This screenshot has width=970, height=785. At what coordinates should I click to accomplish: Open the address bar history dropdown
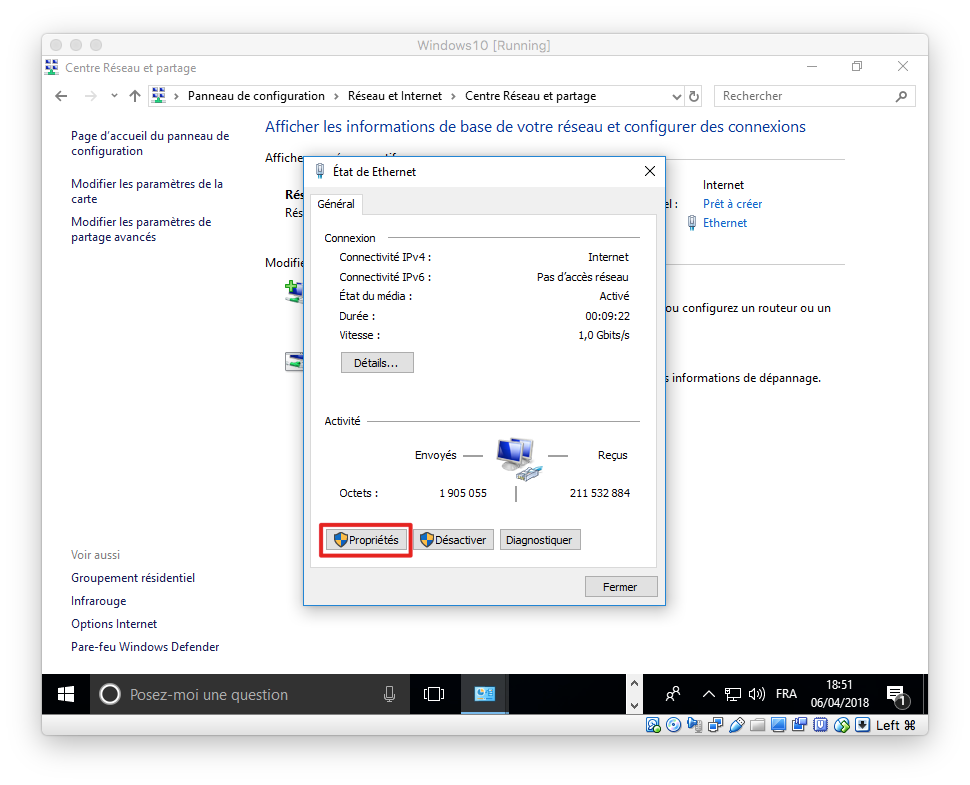point(677,97)
